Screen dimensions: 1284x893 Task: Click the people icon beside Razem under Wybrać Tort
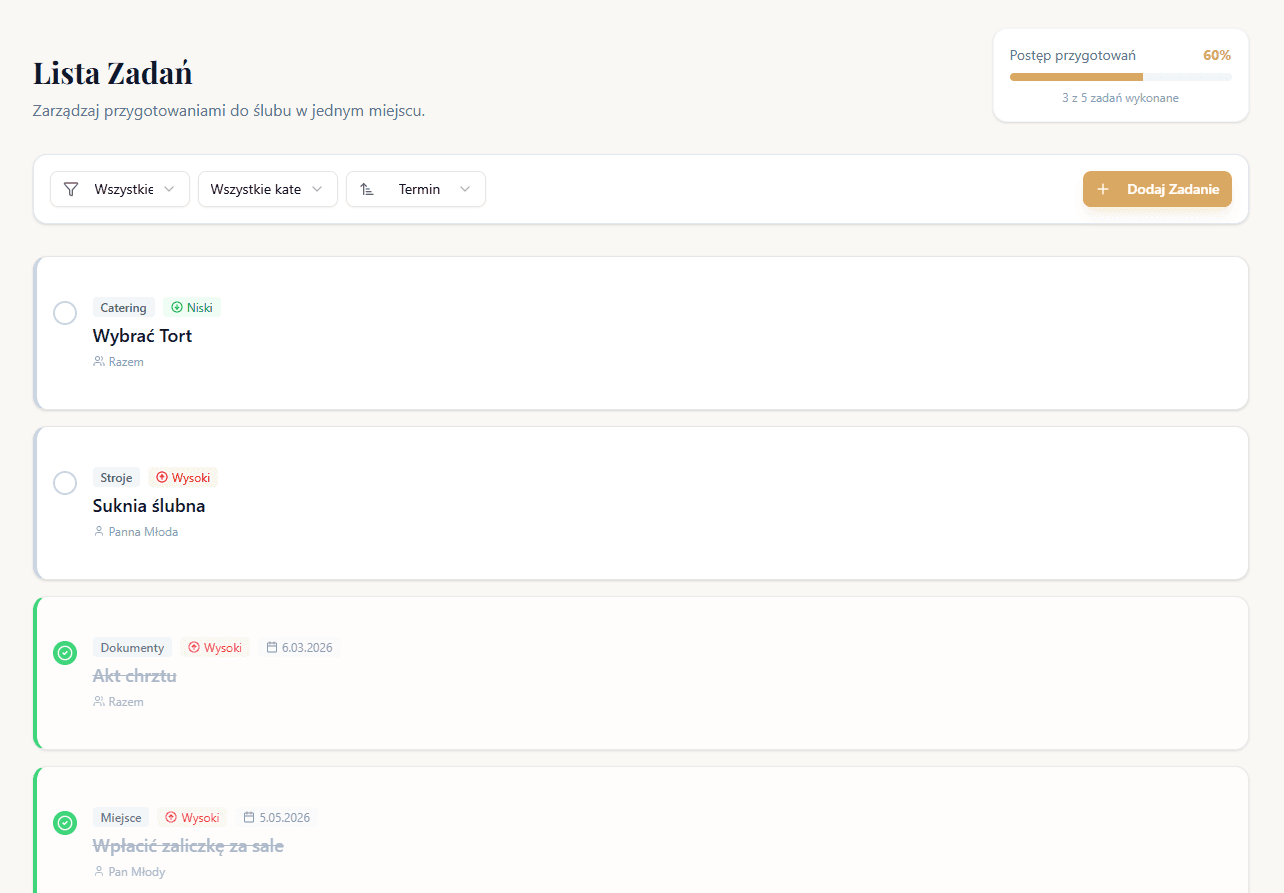click(99, 362)
